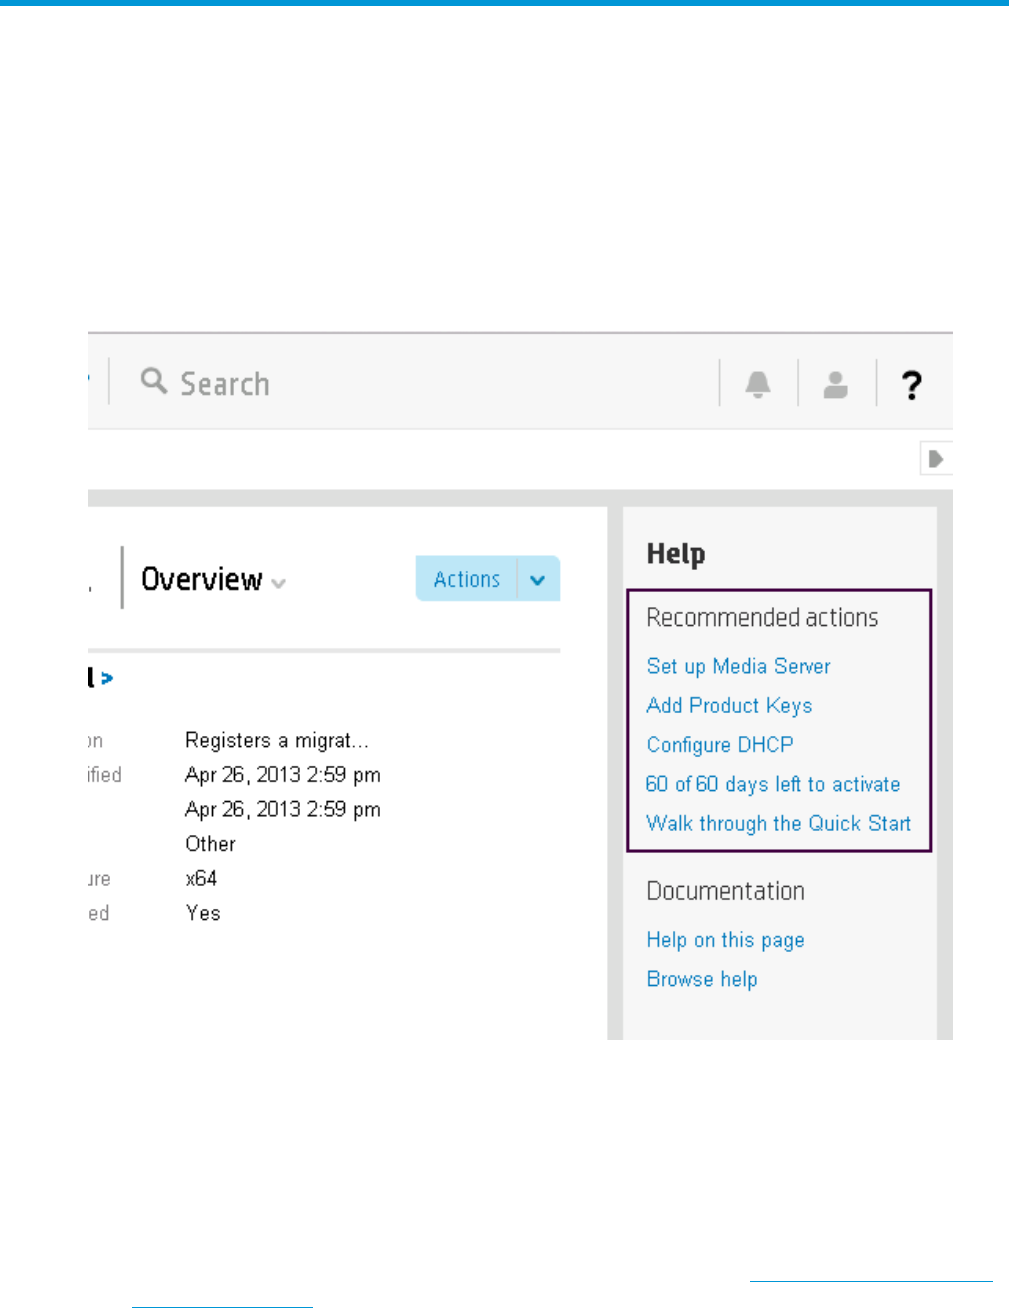
Task: Follow the Configure DHCP link
Action: [x=720, y=745]
